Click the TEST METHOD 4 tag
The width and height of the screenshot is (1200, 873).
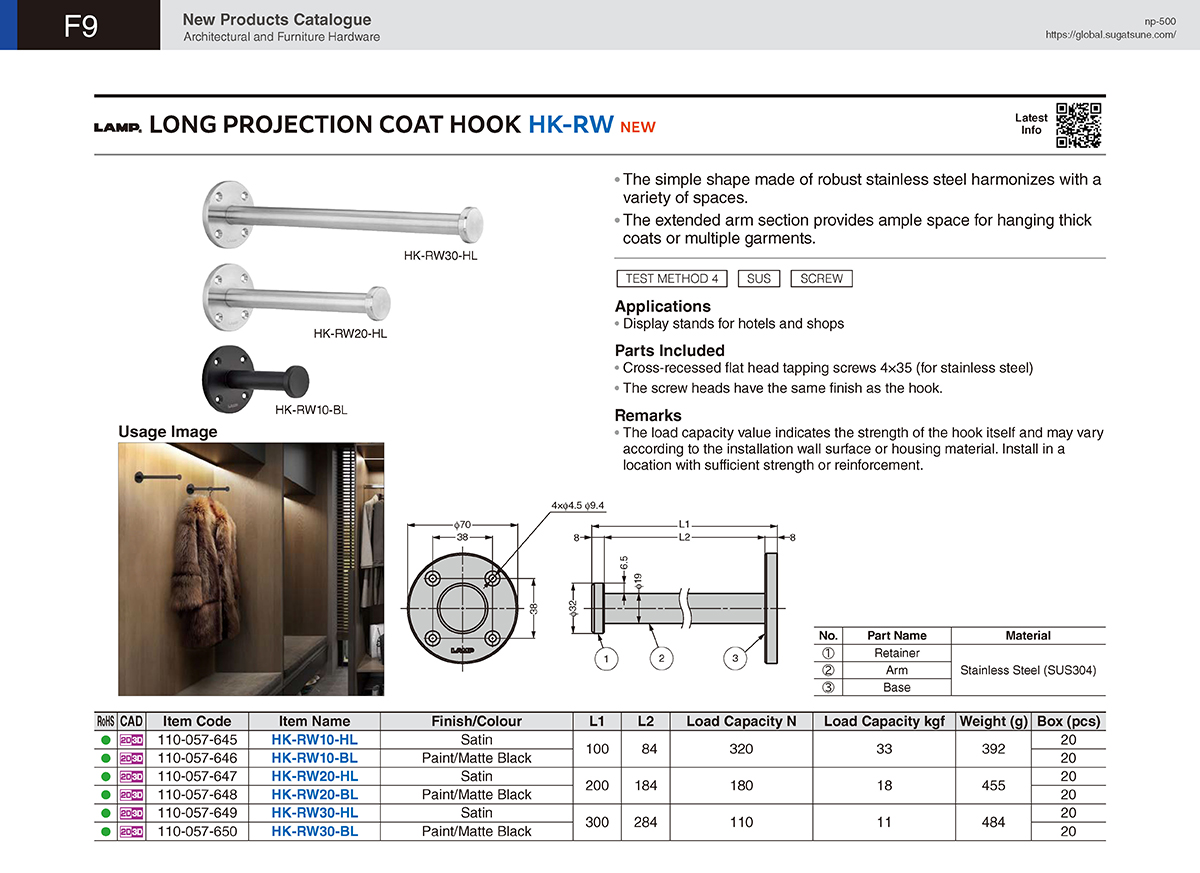671,279
